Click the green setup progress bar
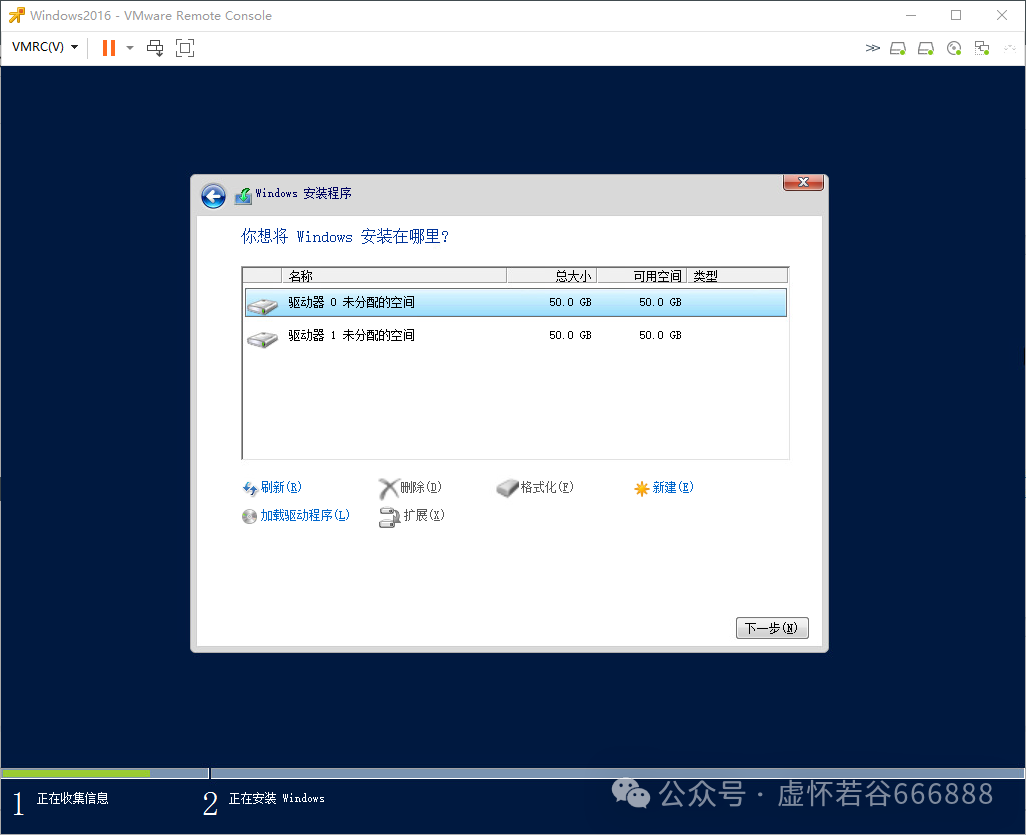 (x=76, y=773)
